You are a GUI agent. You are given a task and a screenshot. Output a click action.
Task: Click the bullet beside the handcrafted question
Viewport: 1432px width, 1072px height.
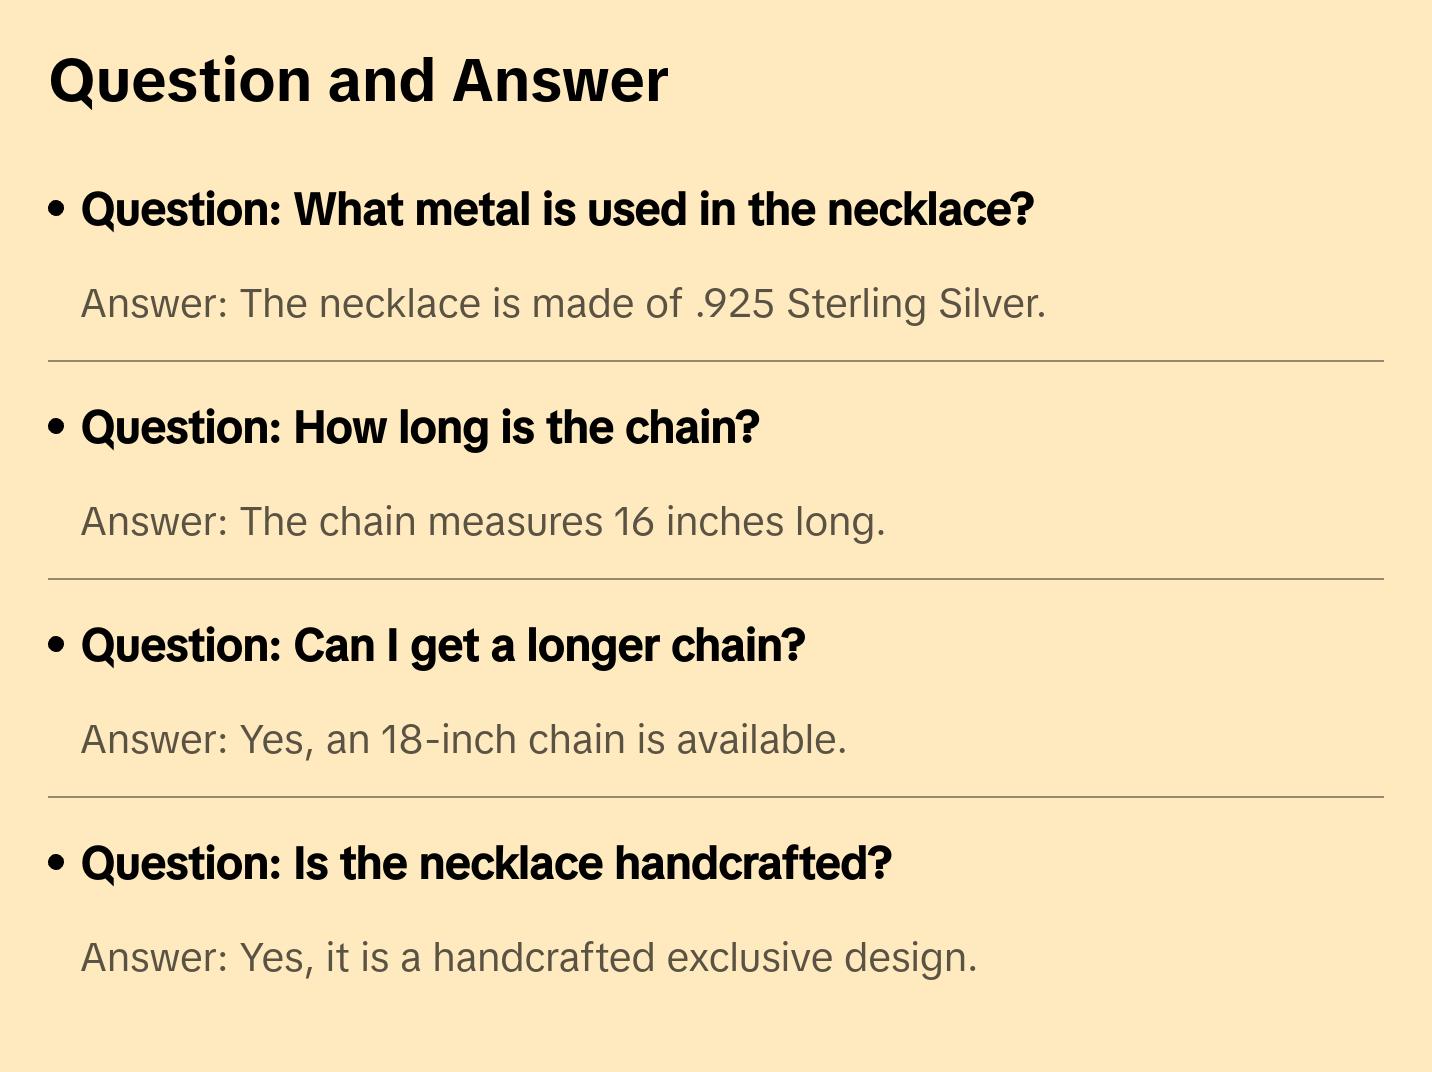[x=57, y=863]
